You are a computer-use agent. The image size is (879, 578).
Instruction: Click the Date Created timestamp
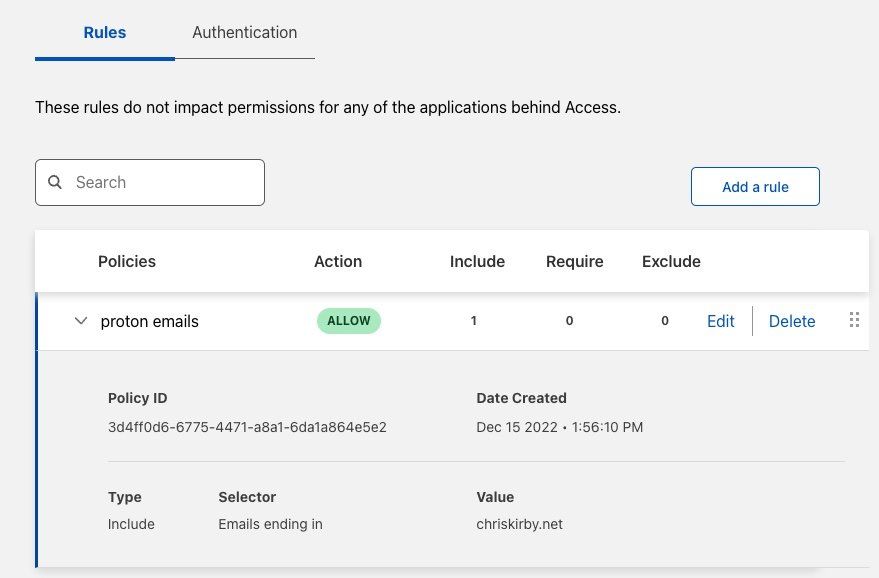tap(559, 427)
